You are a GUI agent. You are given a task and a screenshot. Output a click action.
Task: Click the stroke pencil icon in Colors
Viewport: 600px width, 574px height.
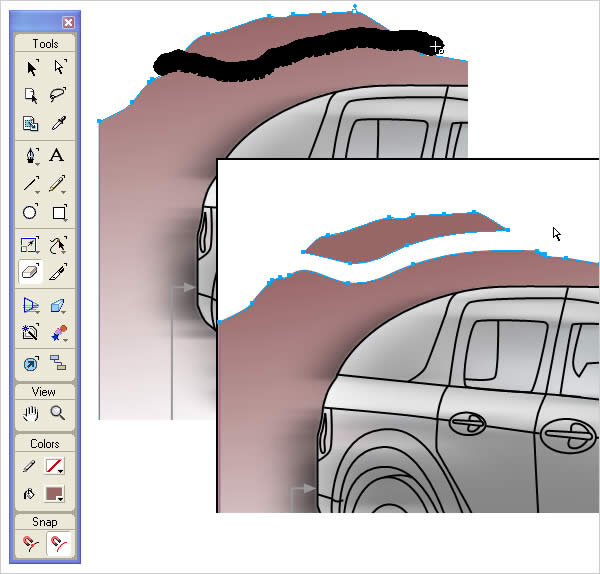click(29, 466)
